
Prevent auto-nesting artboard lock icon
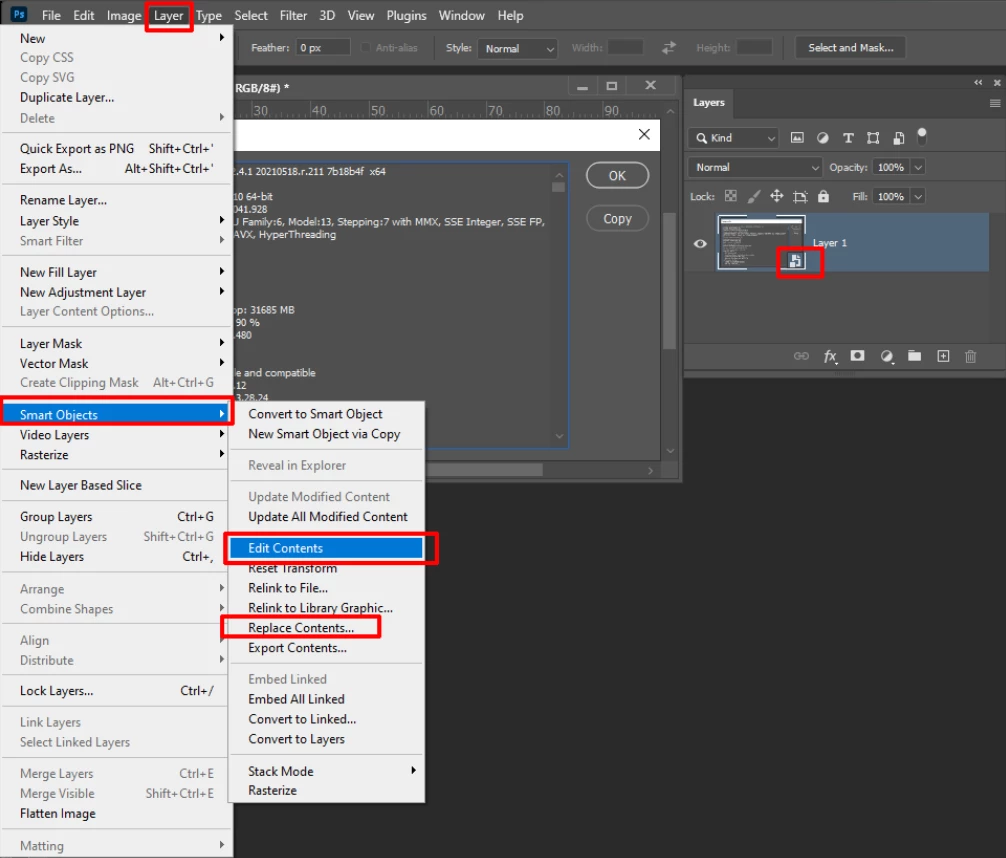(x=800, y=196)
